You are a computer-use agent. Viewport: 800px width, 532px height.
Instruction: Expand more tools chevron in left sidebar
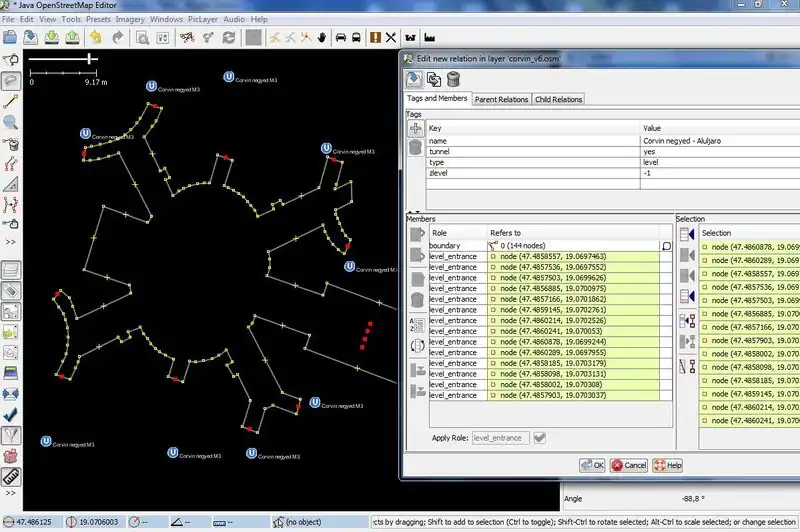coord(13,241)
